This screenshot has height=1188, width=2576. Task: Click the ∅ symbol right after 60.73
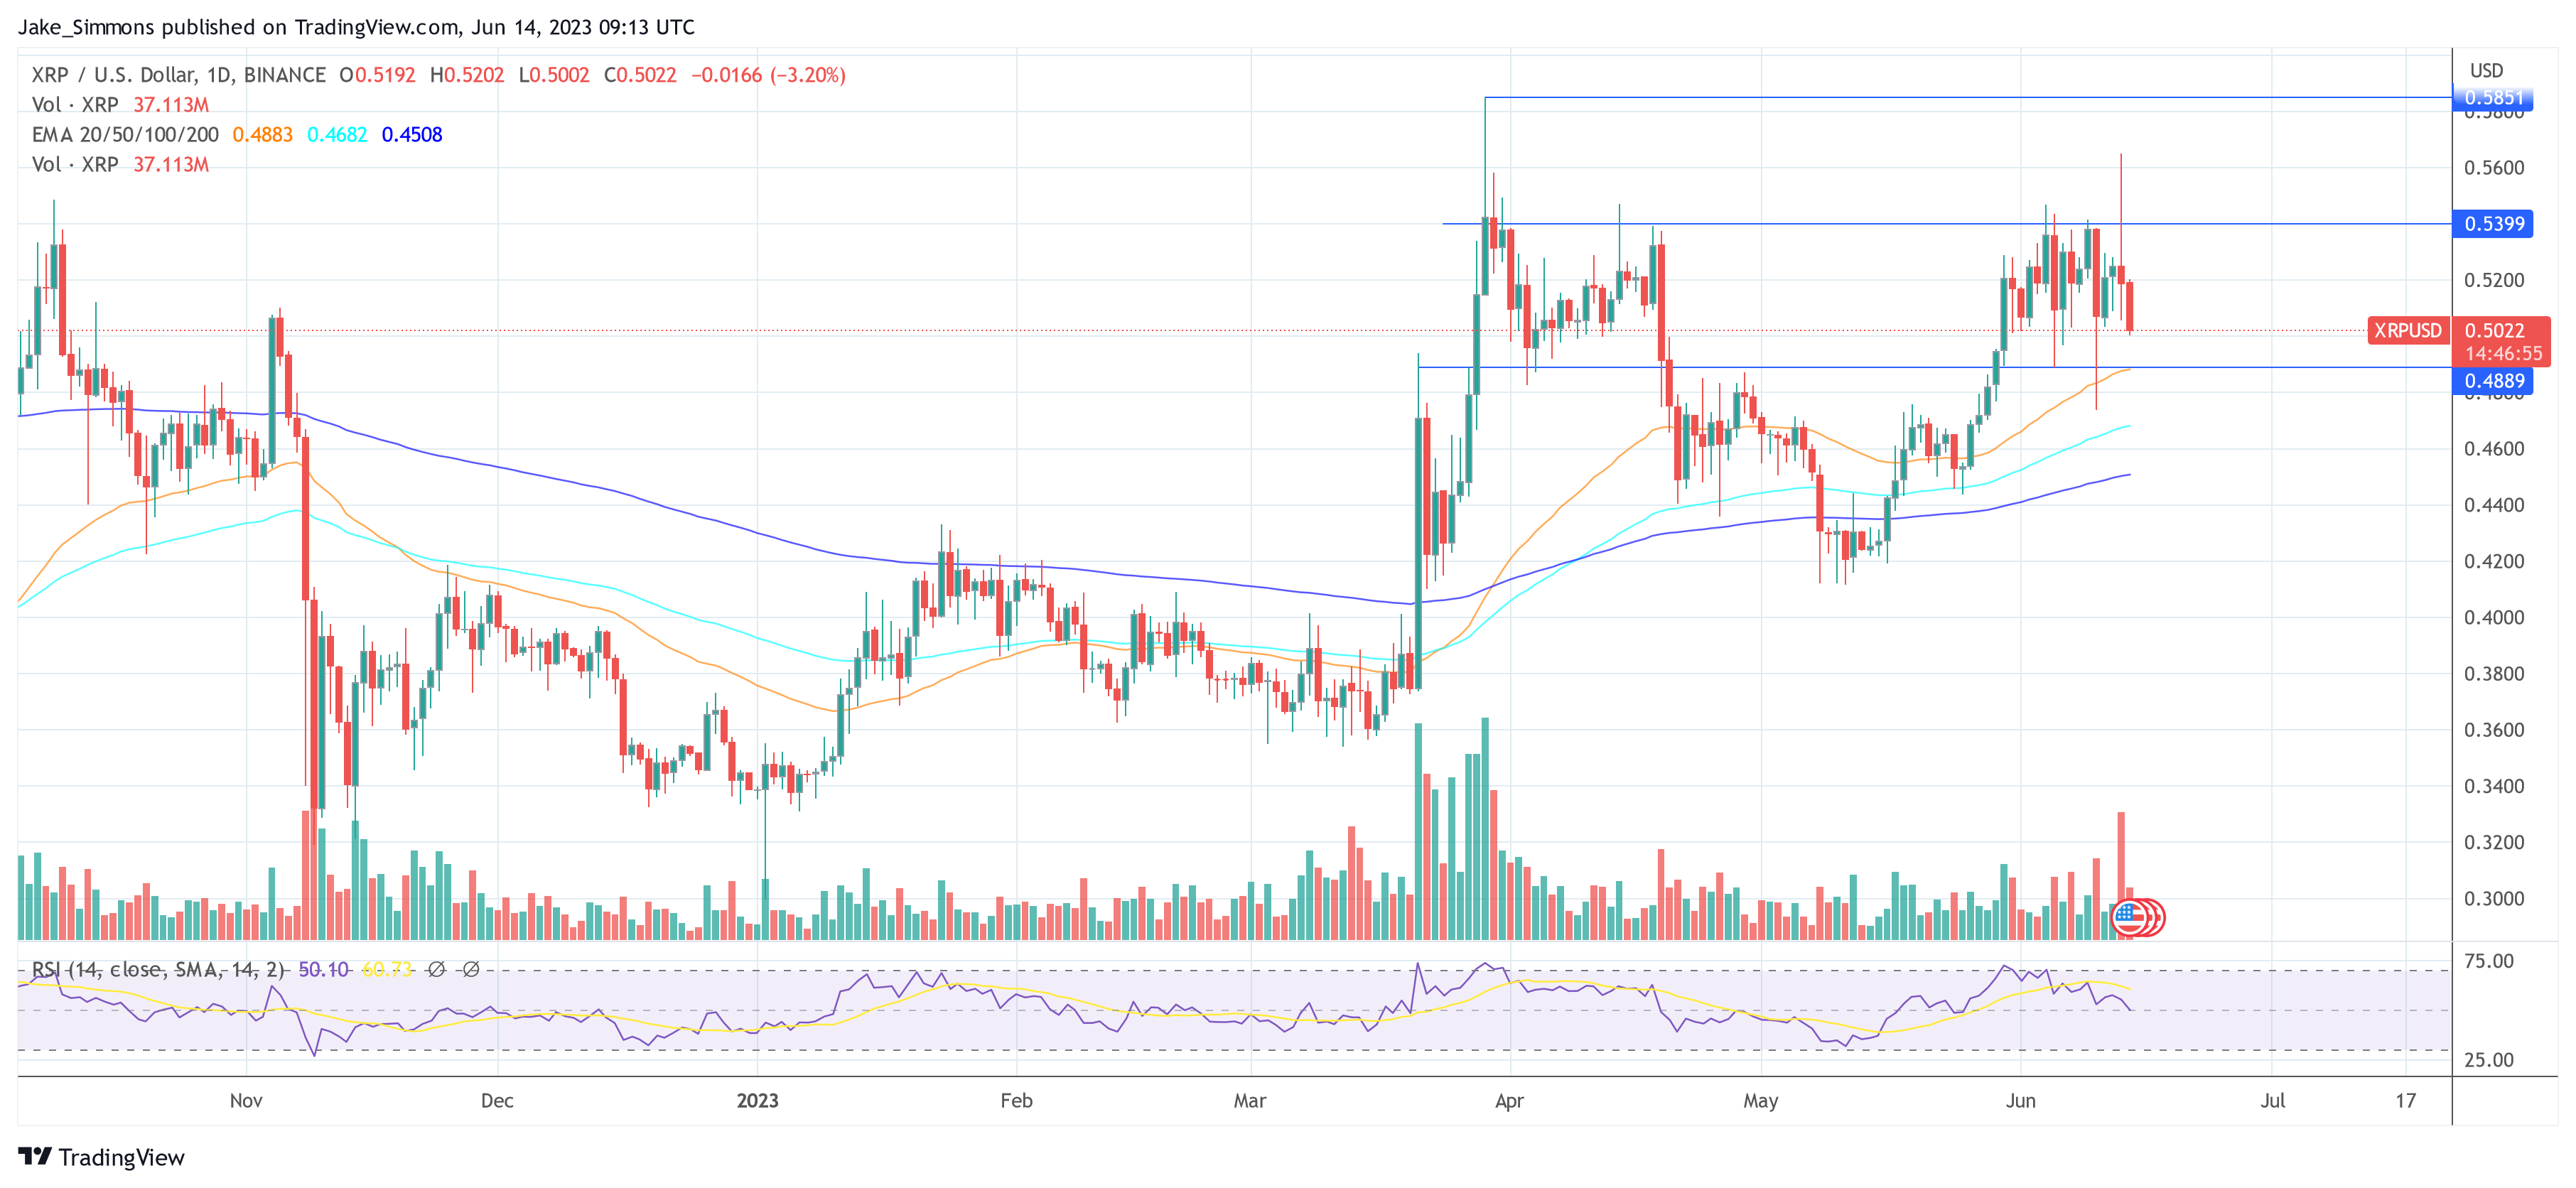pos(436,969)
